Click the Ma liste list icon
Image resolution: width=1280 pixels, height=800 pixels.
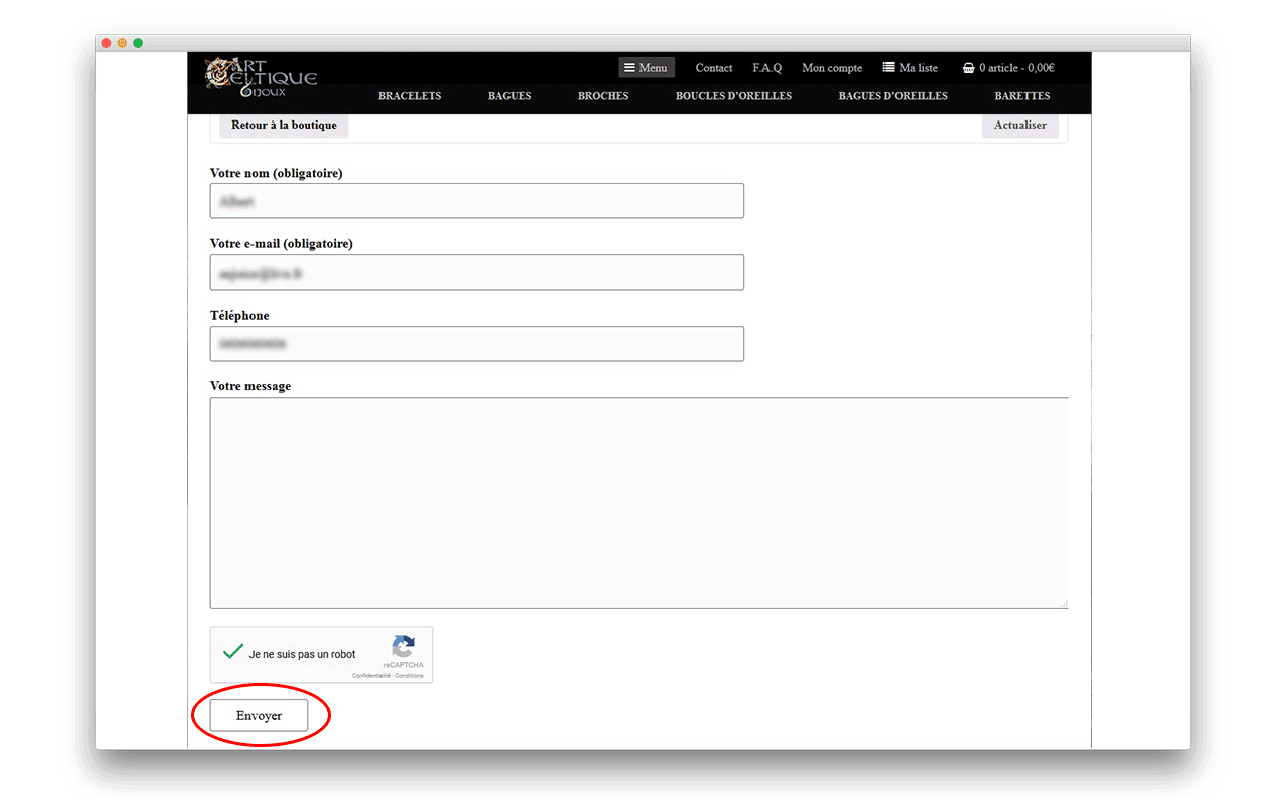(x=888, y=68)
